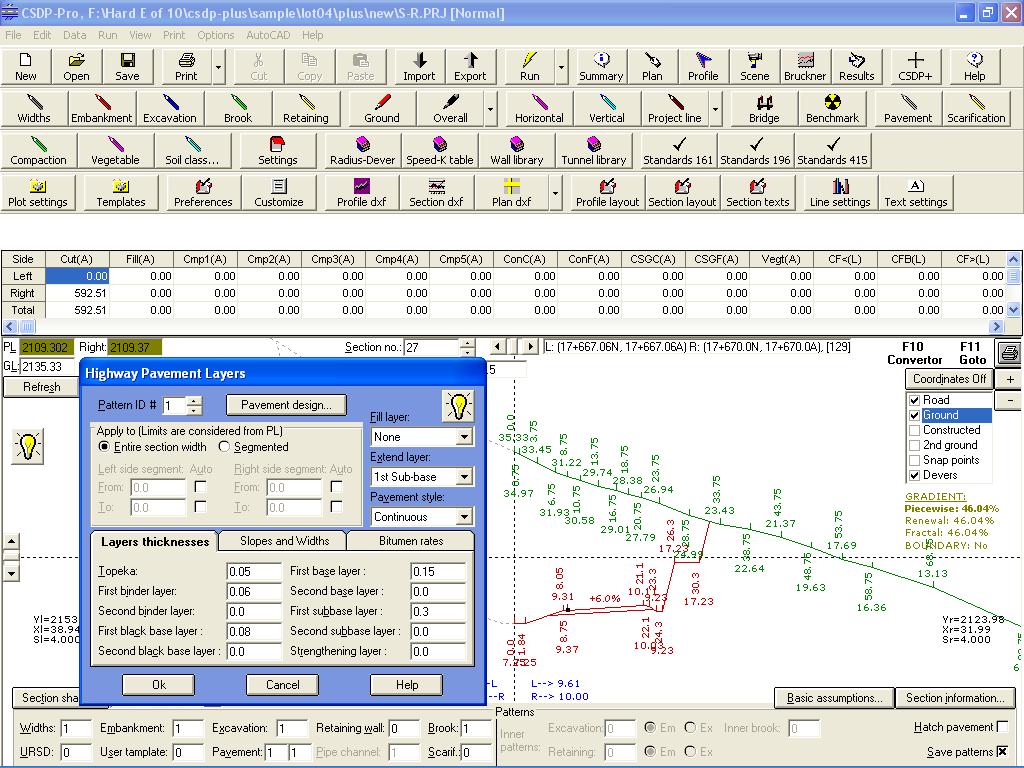Click the lightbulb icon in the pavement dialog
The image size is (1024, 768).
458,406
